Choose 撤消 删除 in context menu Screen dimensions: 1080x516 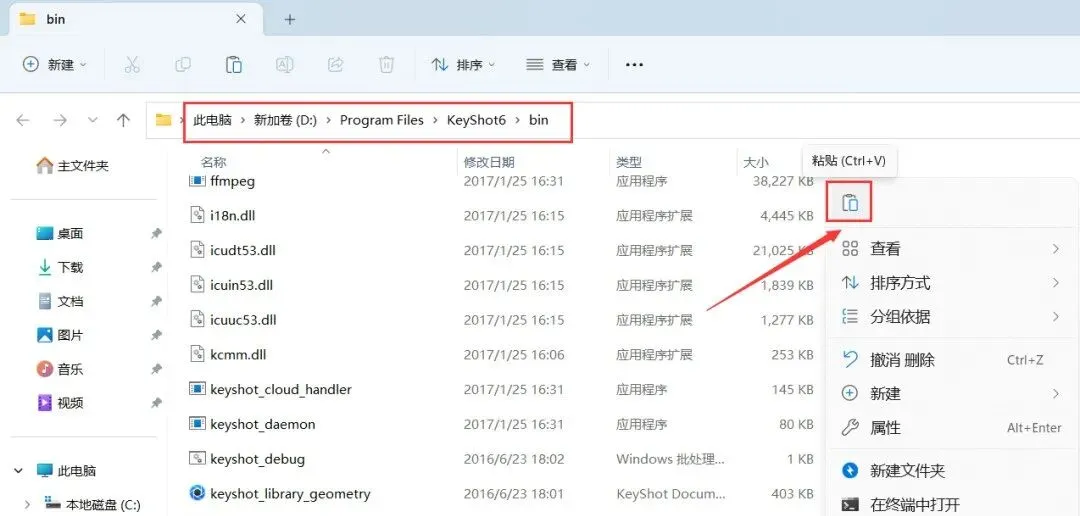(x=952, y=360)
